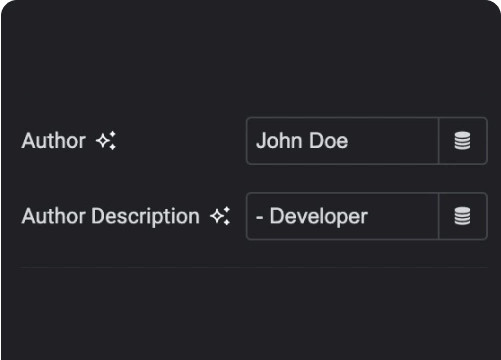Viewport: 501px width, 360px height.
Task: Click the AI sparkle icon beside Author
Action: pyautogui.click(x=106, y=141)
